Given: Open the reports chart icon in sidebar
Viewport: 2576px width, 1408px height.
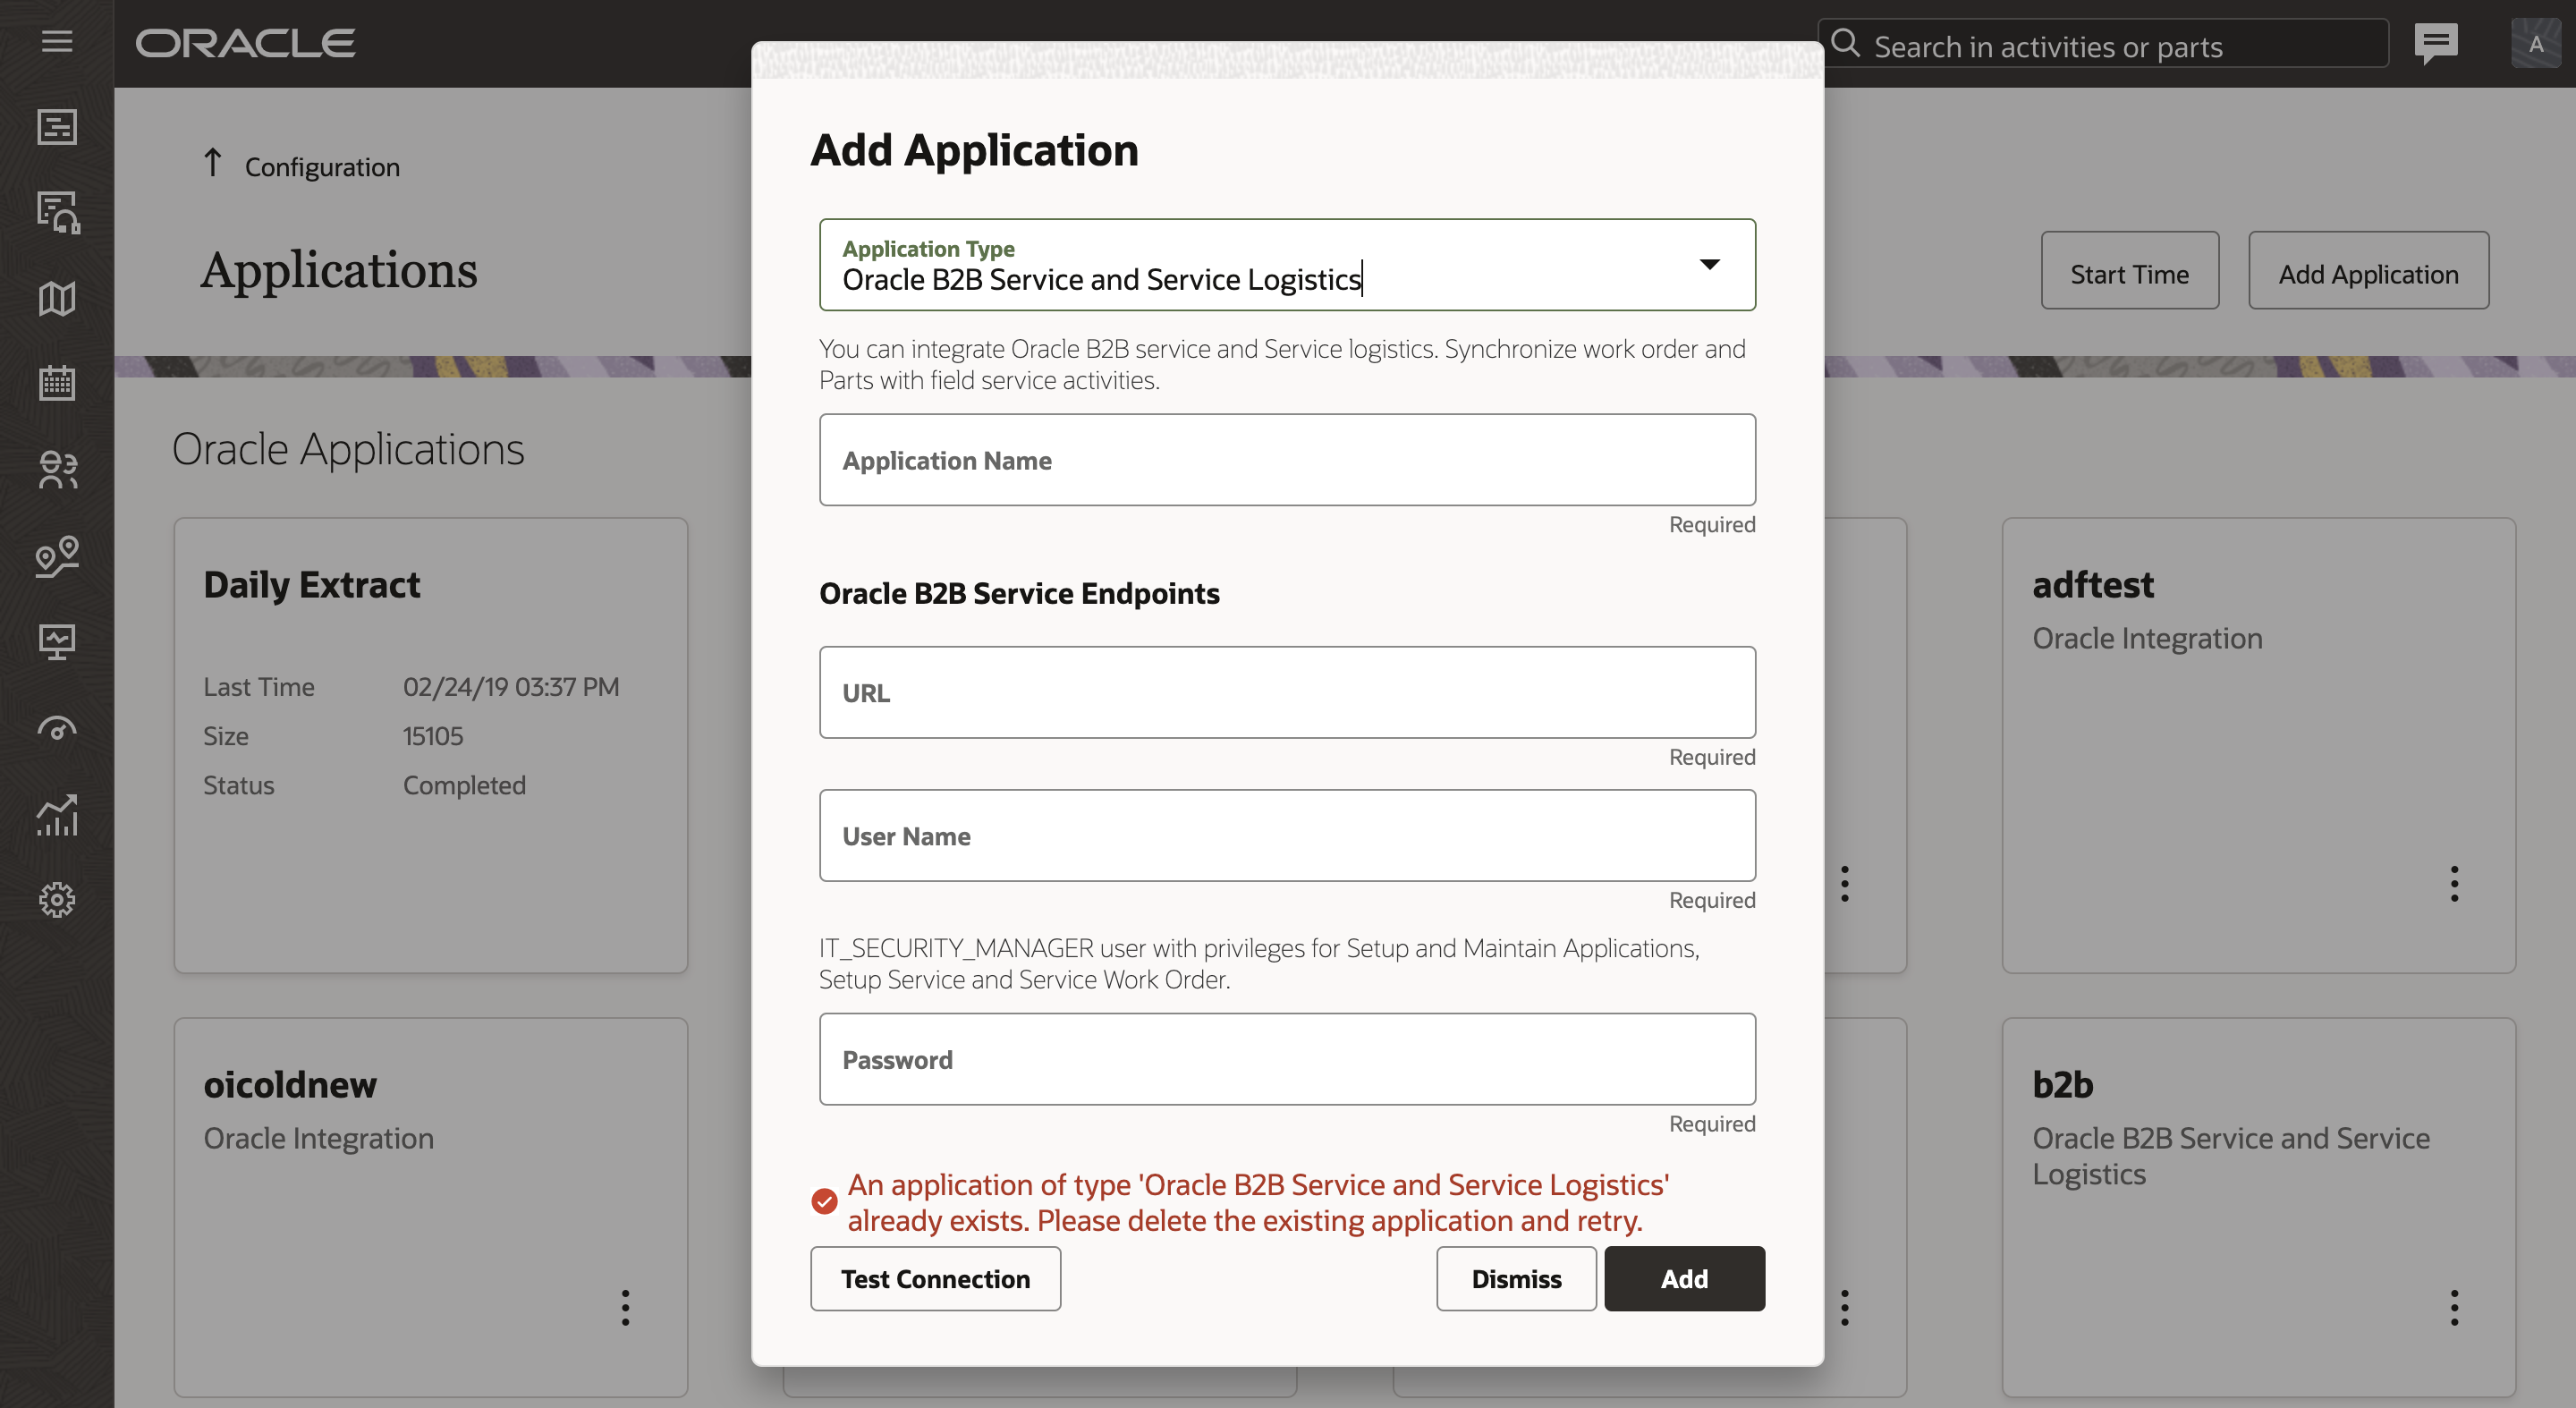Looking at the screenshot, I should (57, 815).
